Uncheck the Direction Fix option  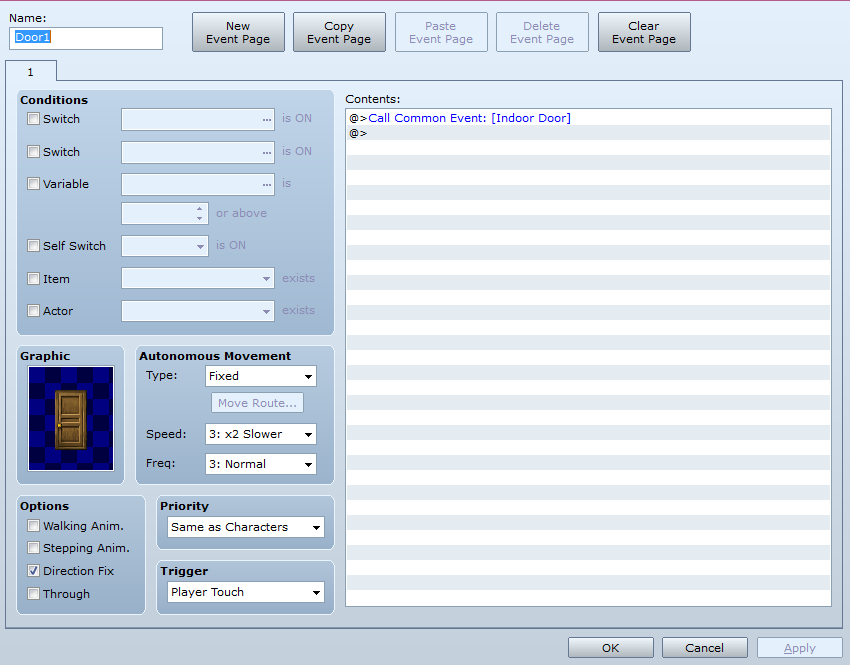point(34,571)
